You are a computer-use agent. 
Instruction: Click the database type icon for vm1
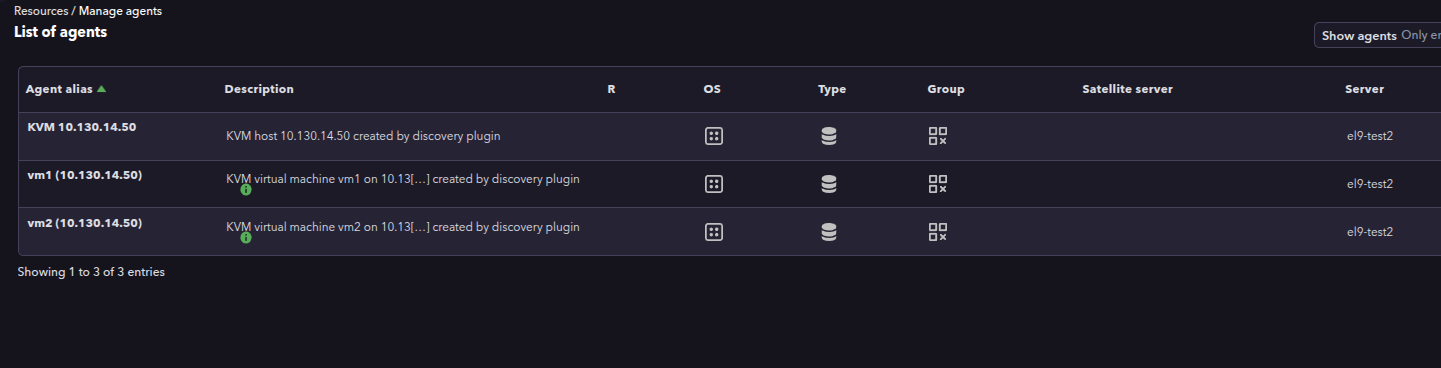828,184
